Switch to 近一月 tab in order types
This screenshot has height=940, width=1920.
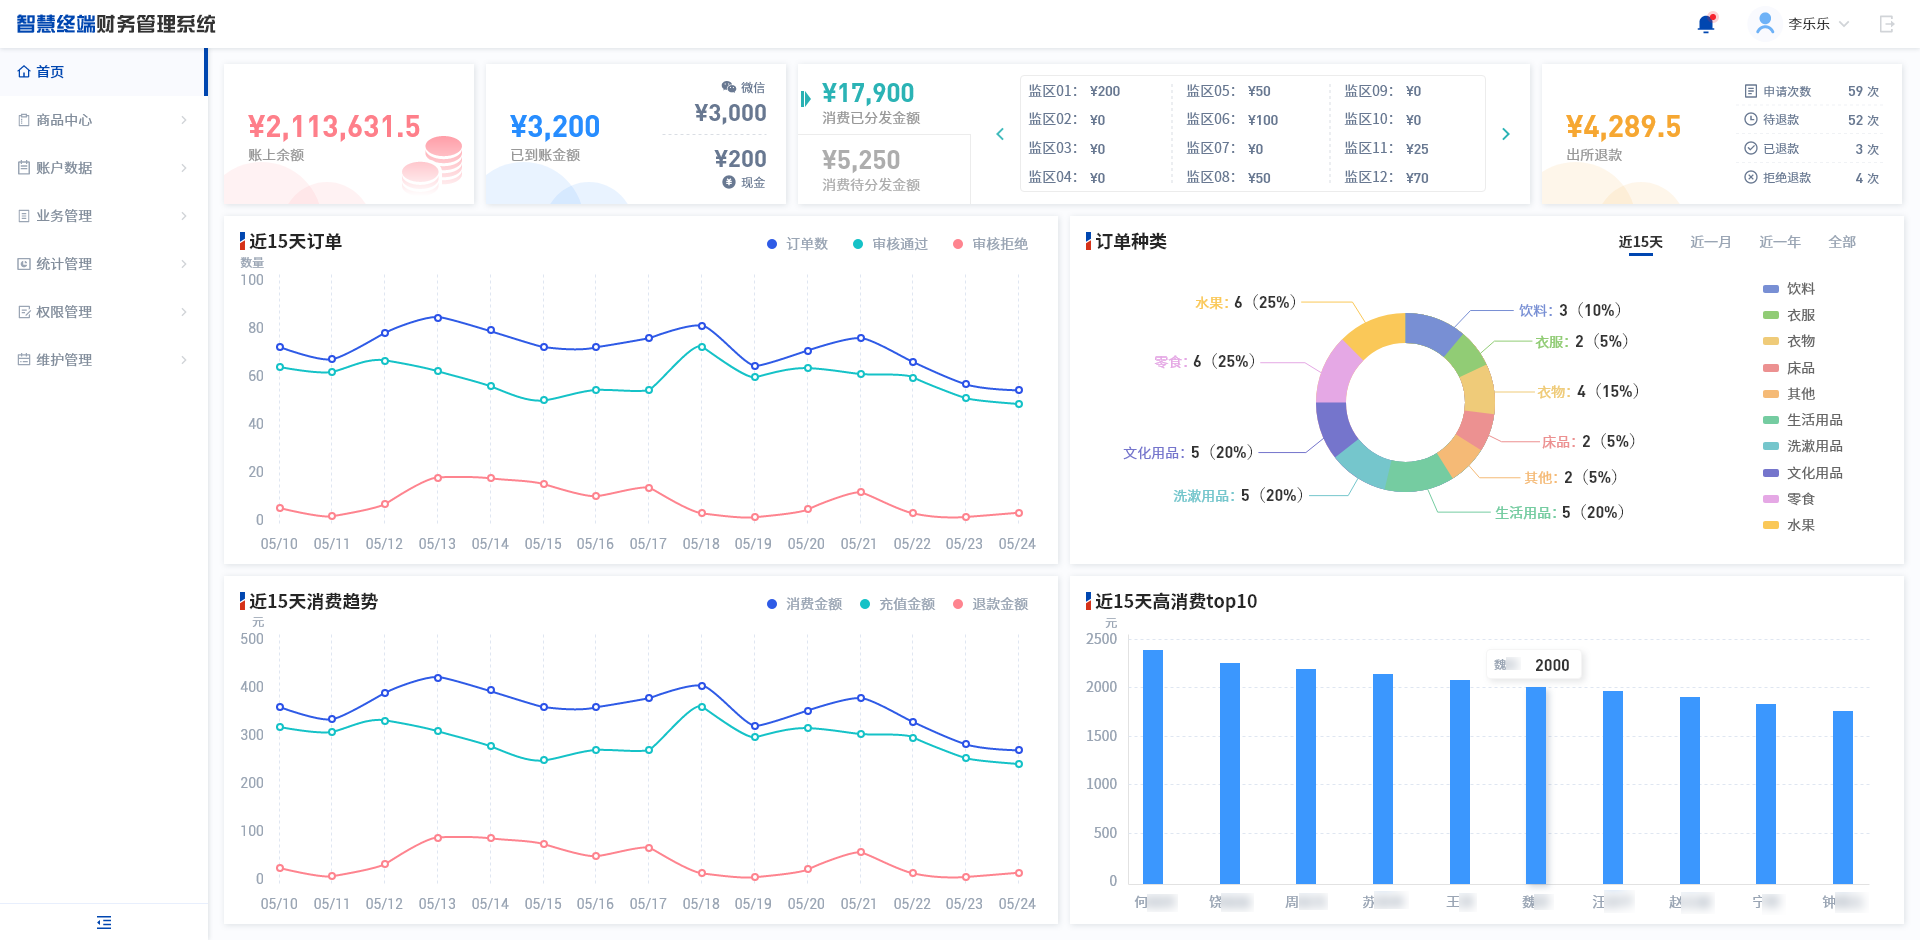(x=1710, y=242)
